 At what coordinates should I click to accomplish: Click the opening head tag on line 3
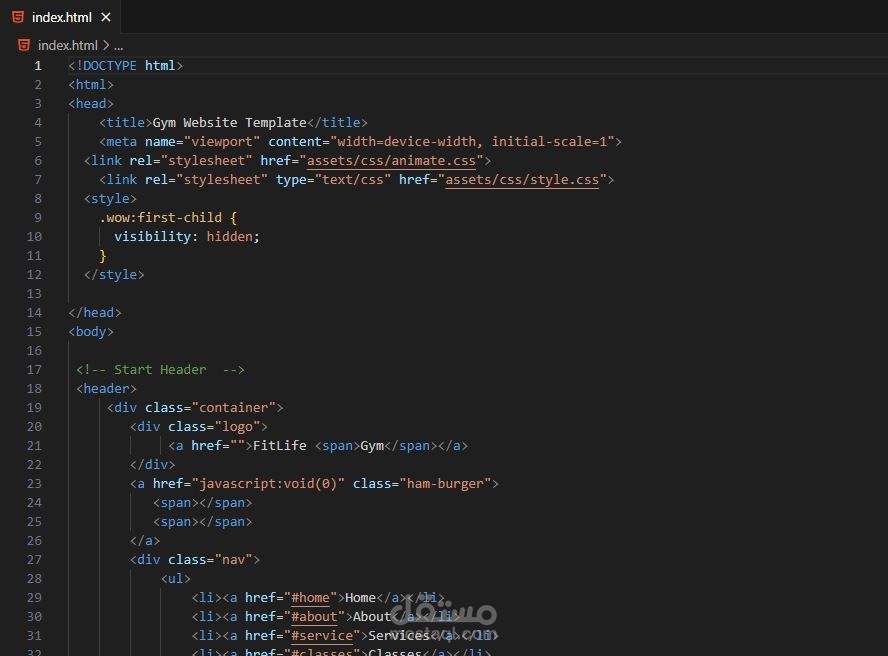click(91, 104)
